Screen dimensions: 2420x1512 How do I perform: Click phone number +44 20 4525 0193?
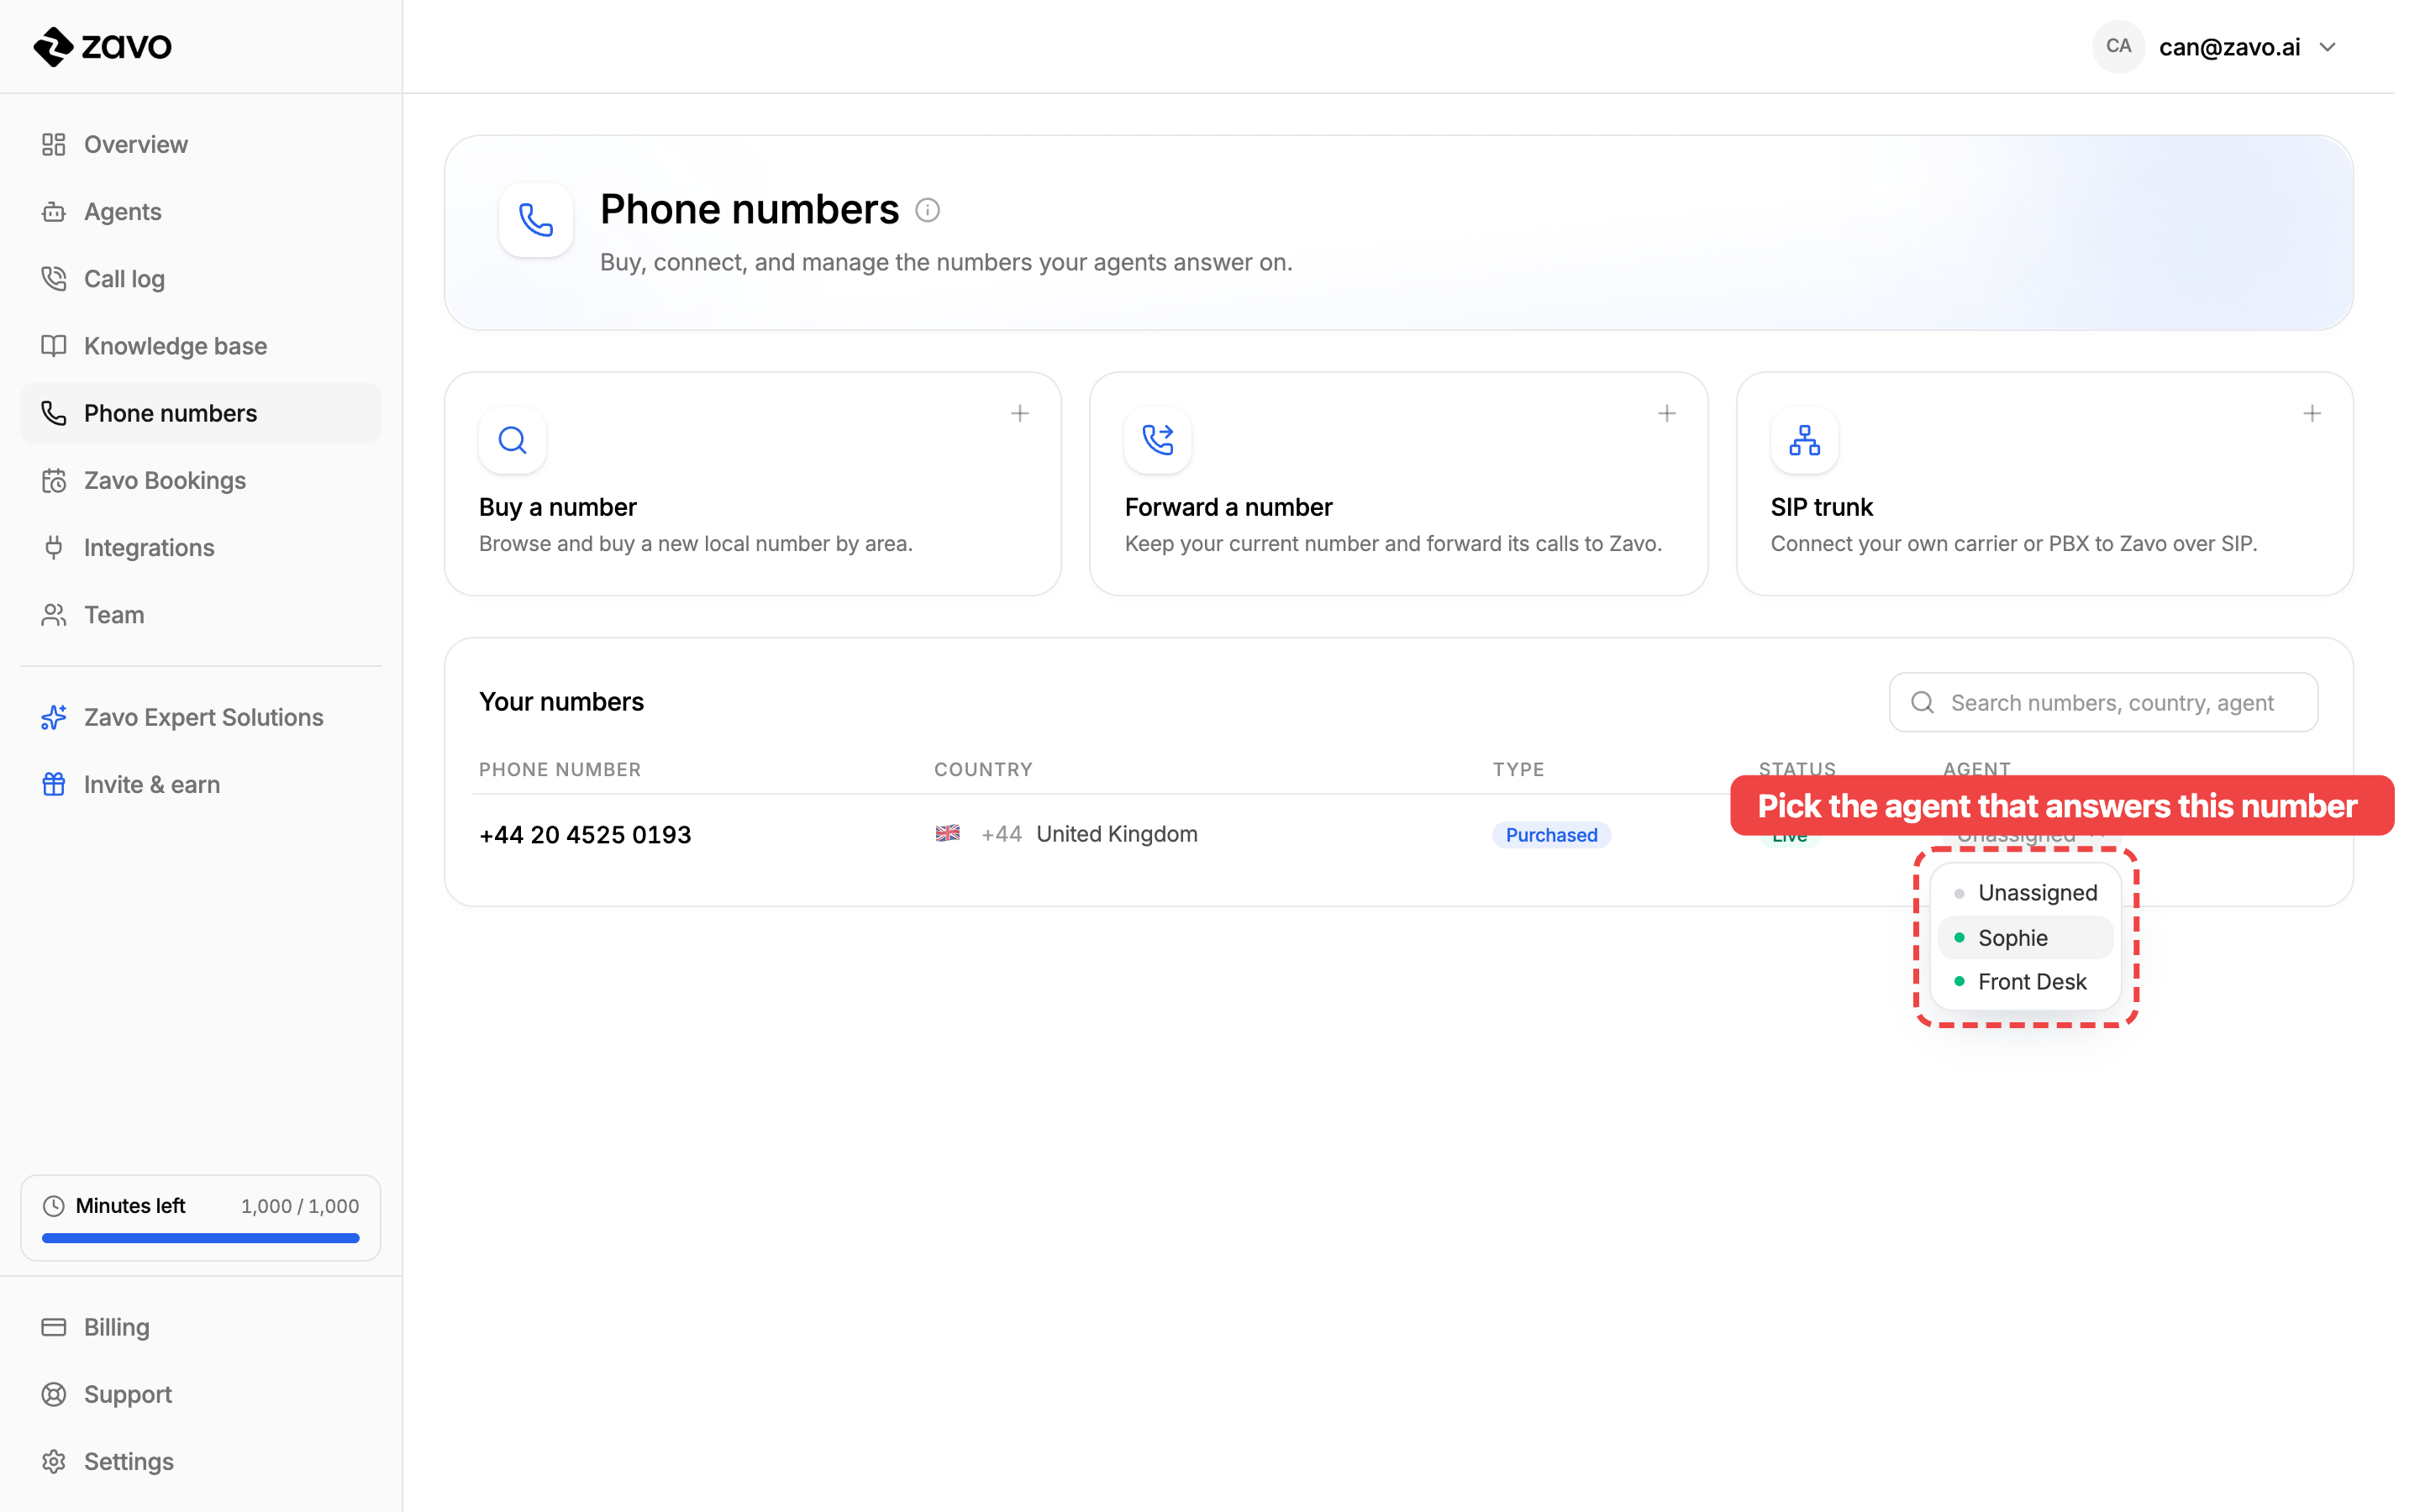(x=585, y=834)
